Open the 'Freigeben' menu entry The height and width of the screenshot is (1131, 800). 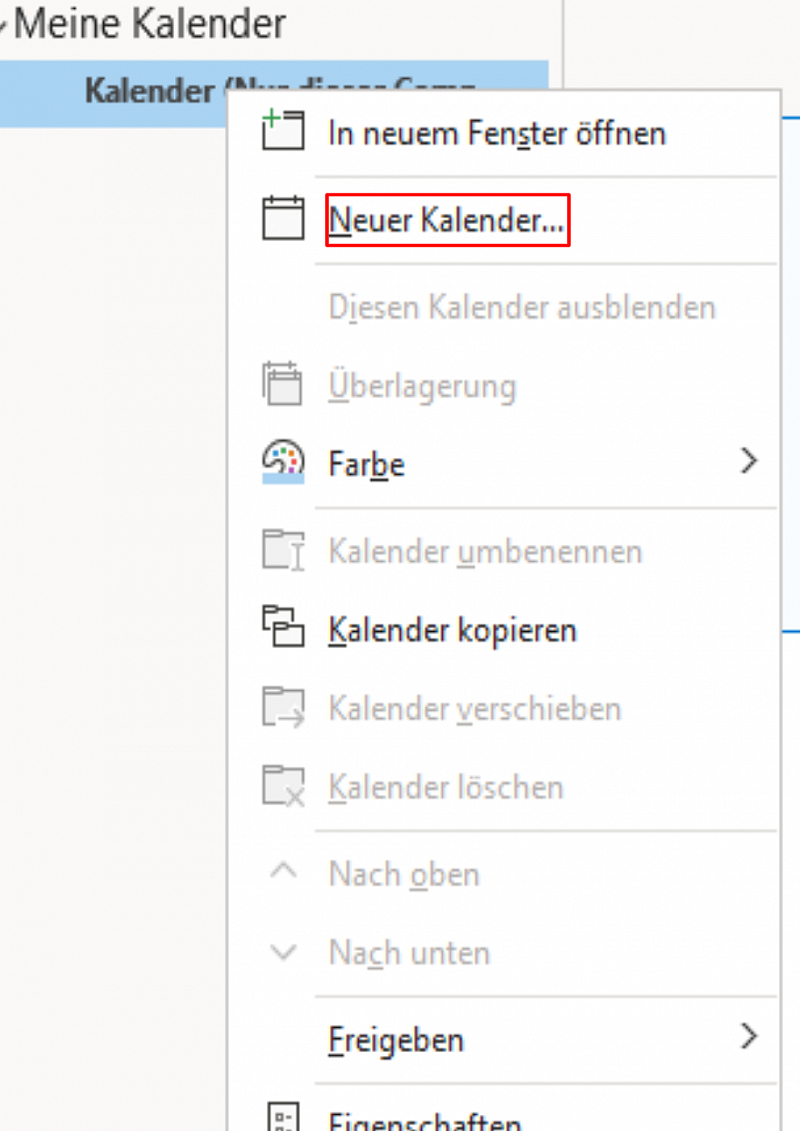point(396,1040)
